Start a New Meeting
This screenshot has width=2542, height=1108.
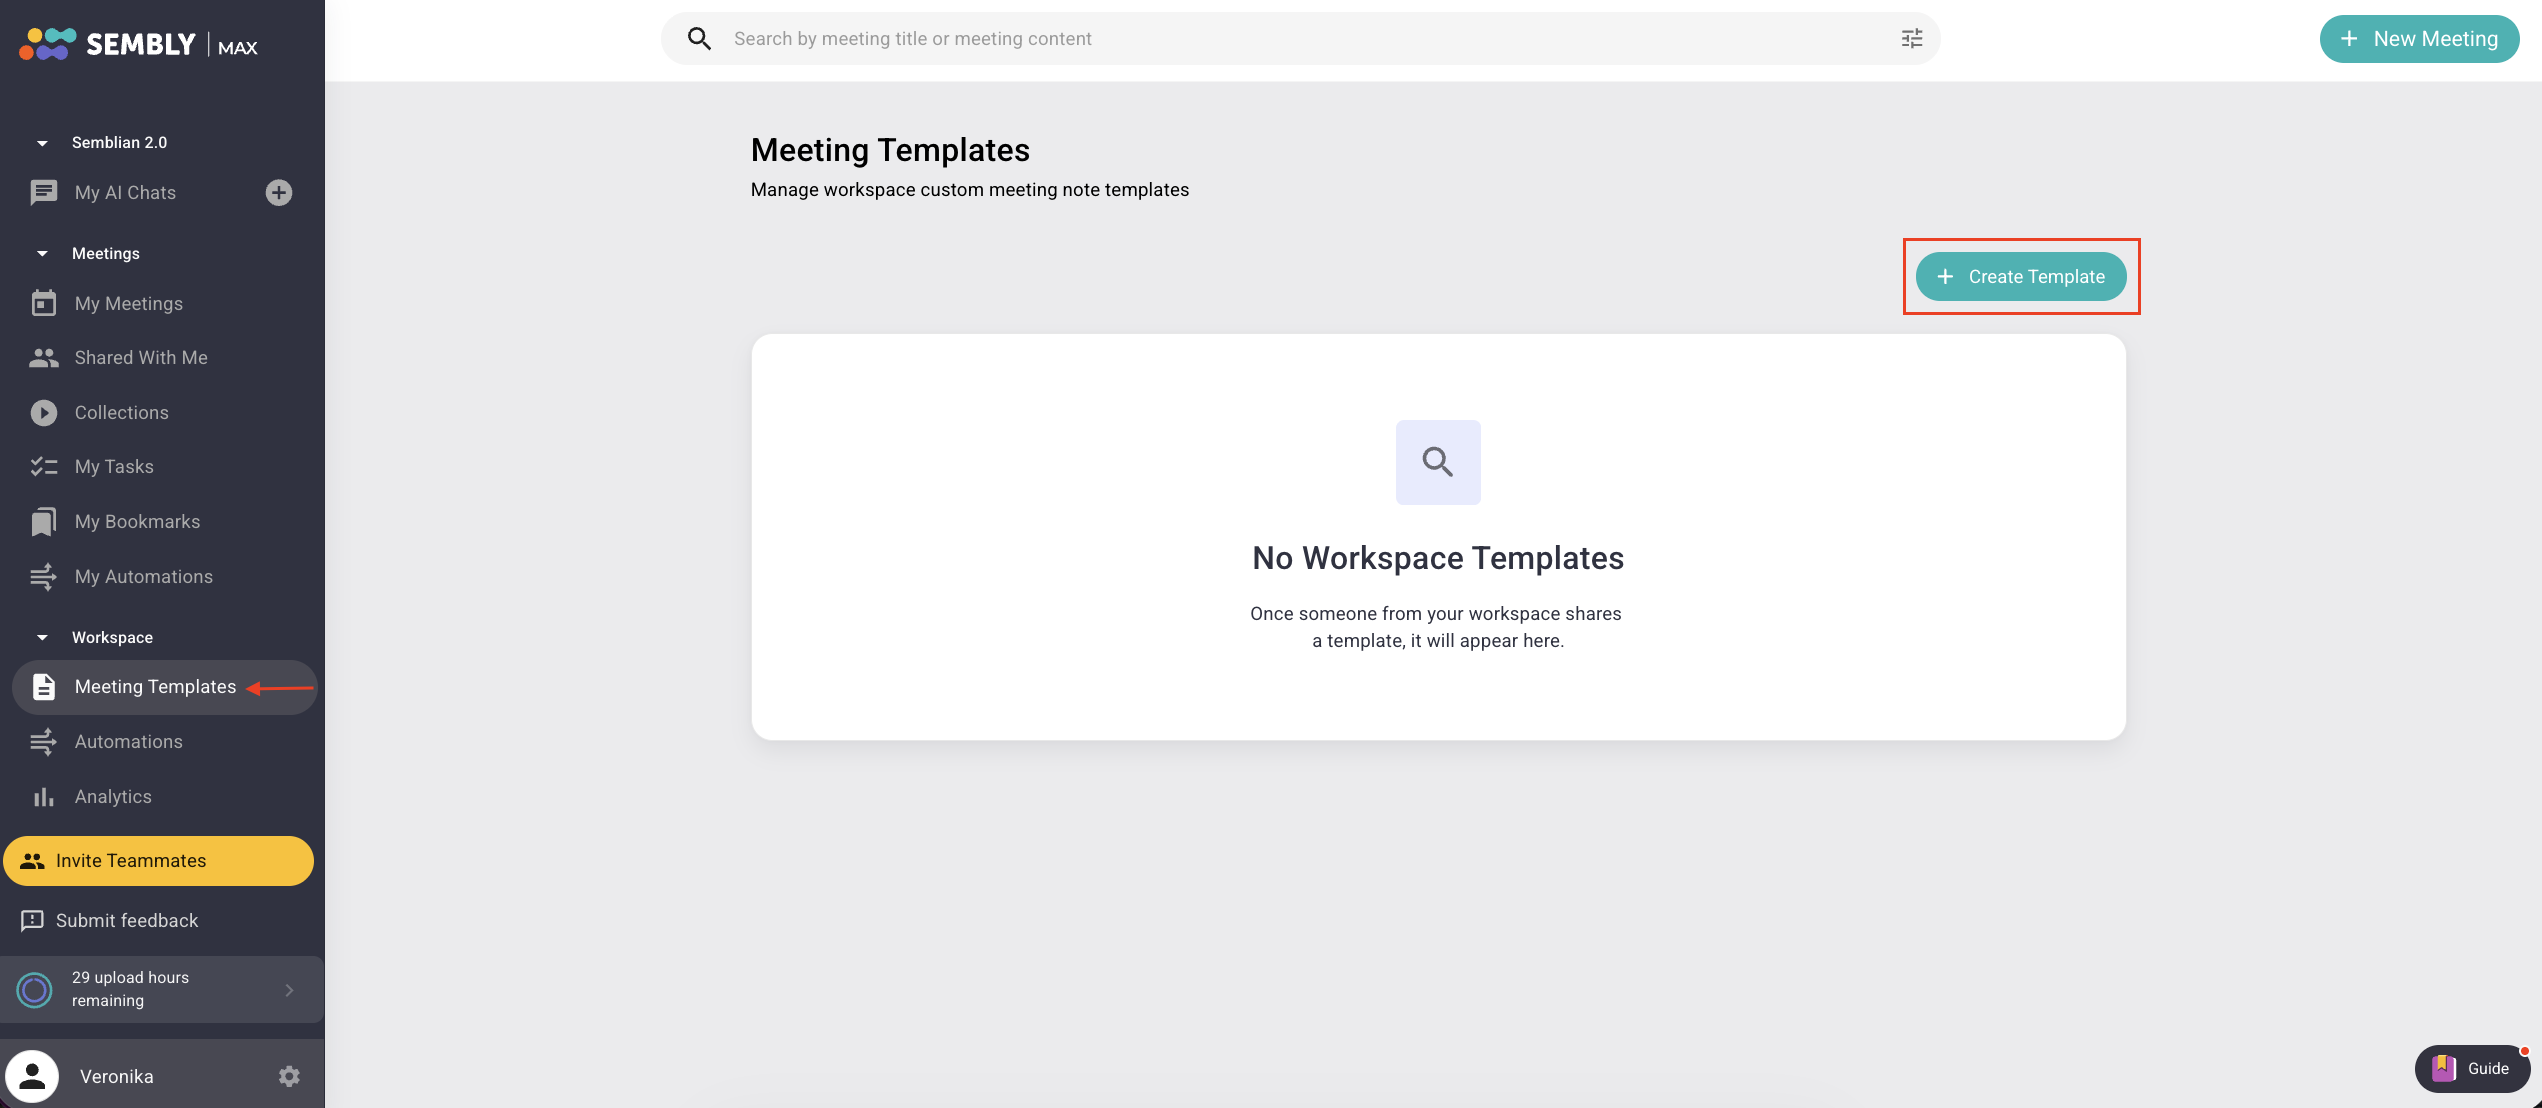coord(2418,39)
